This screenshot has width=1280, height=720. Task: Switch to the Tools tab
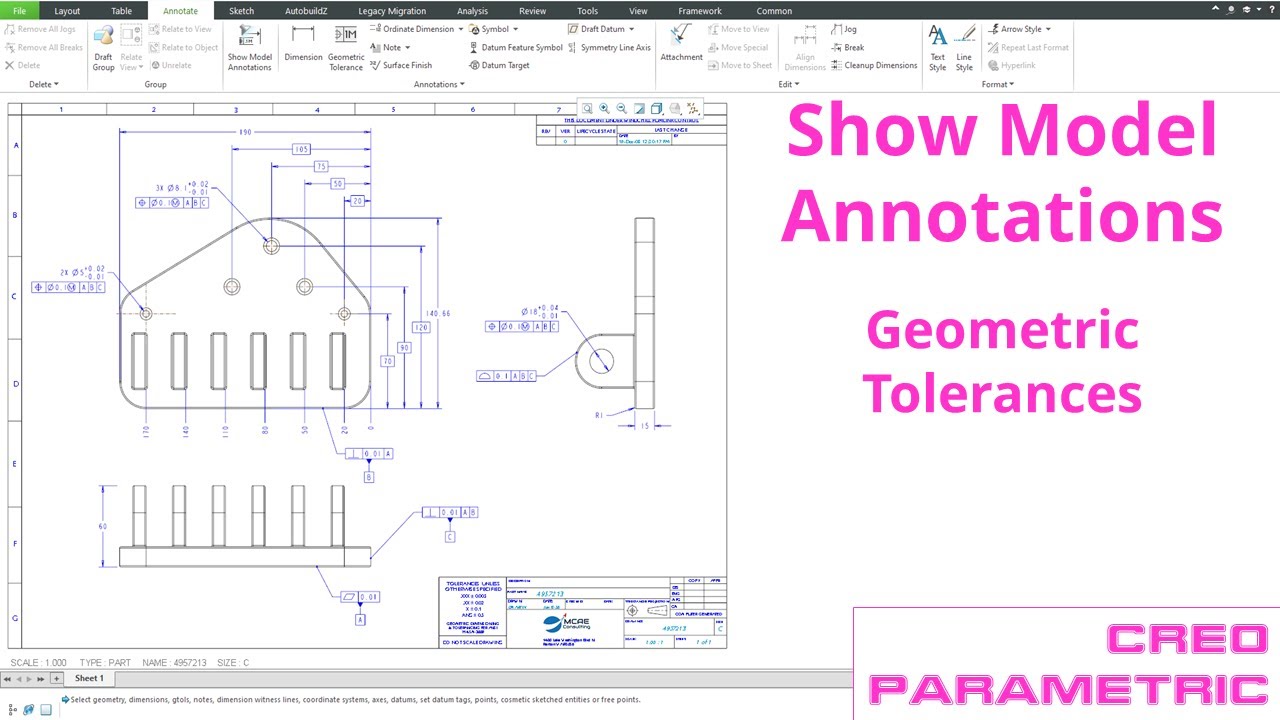click(587, 11)
